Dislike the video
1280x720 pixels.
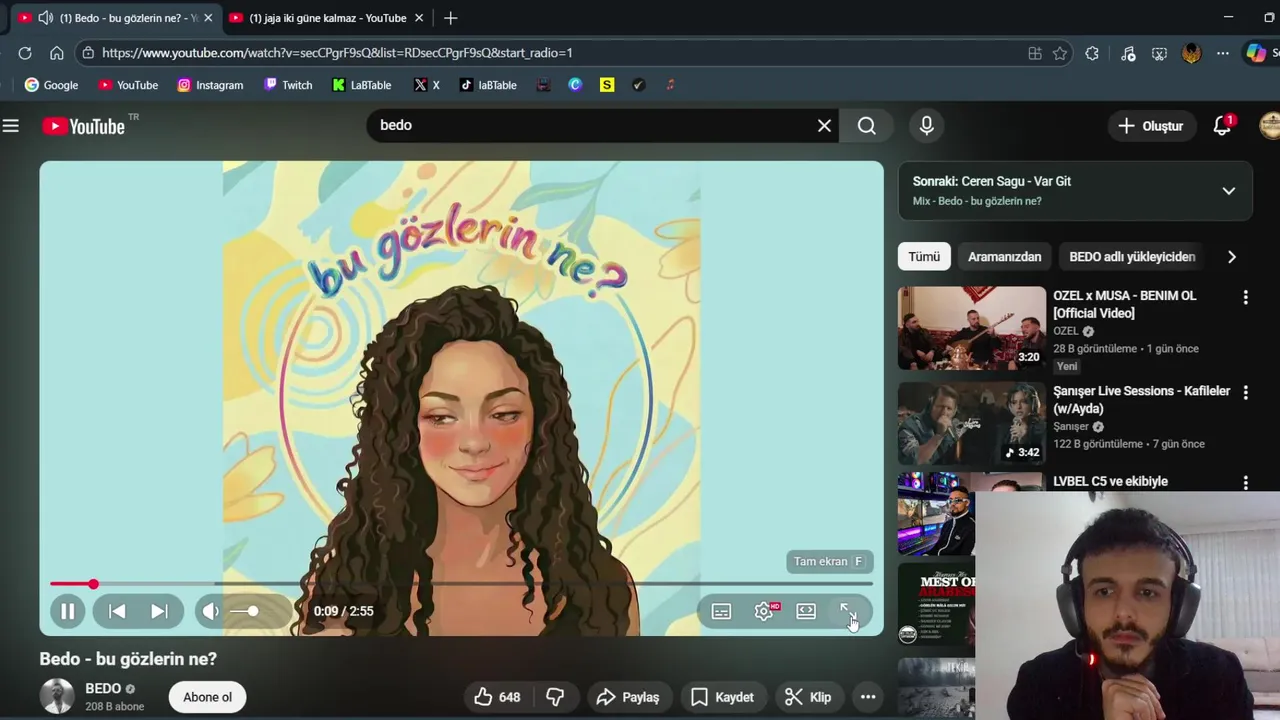tap(555, 697)
